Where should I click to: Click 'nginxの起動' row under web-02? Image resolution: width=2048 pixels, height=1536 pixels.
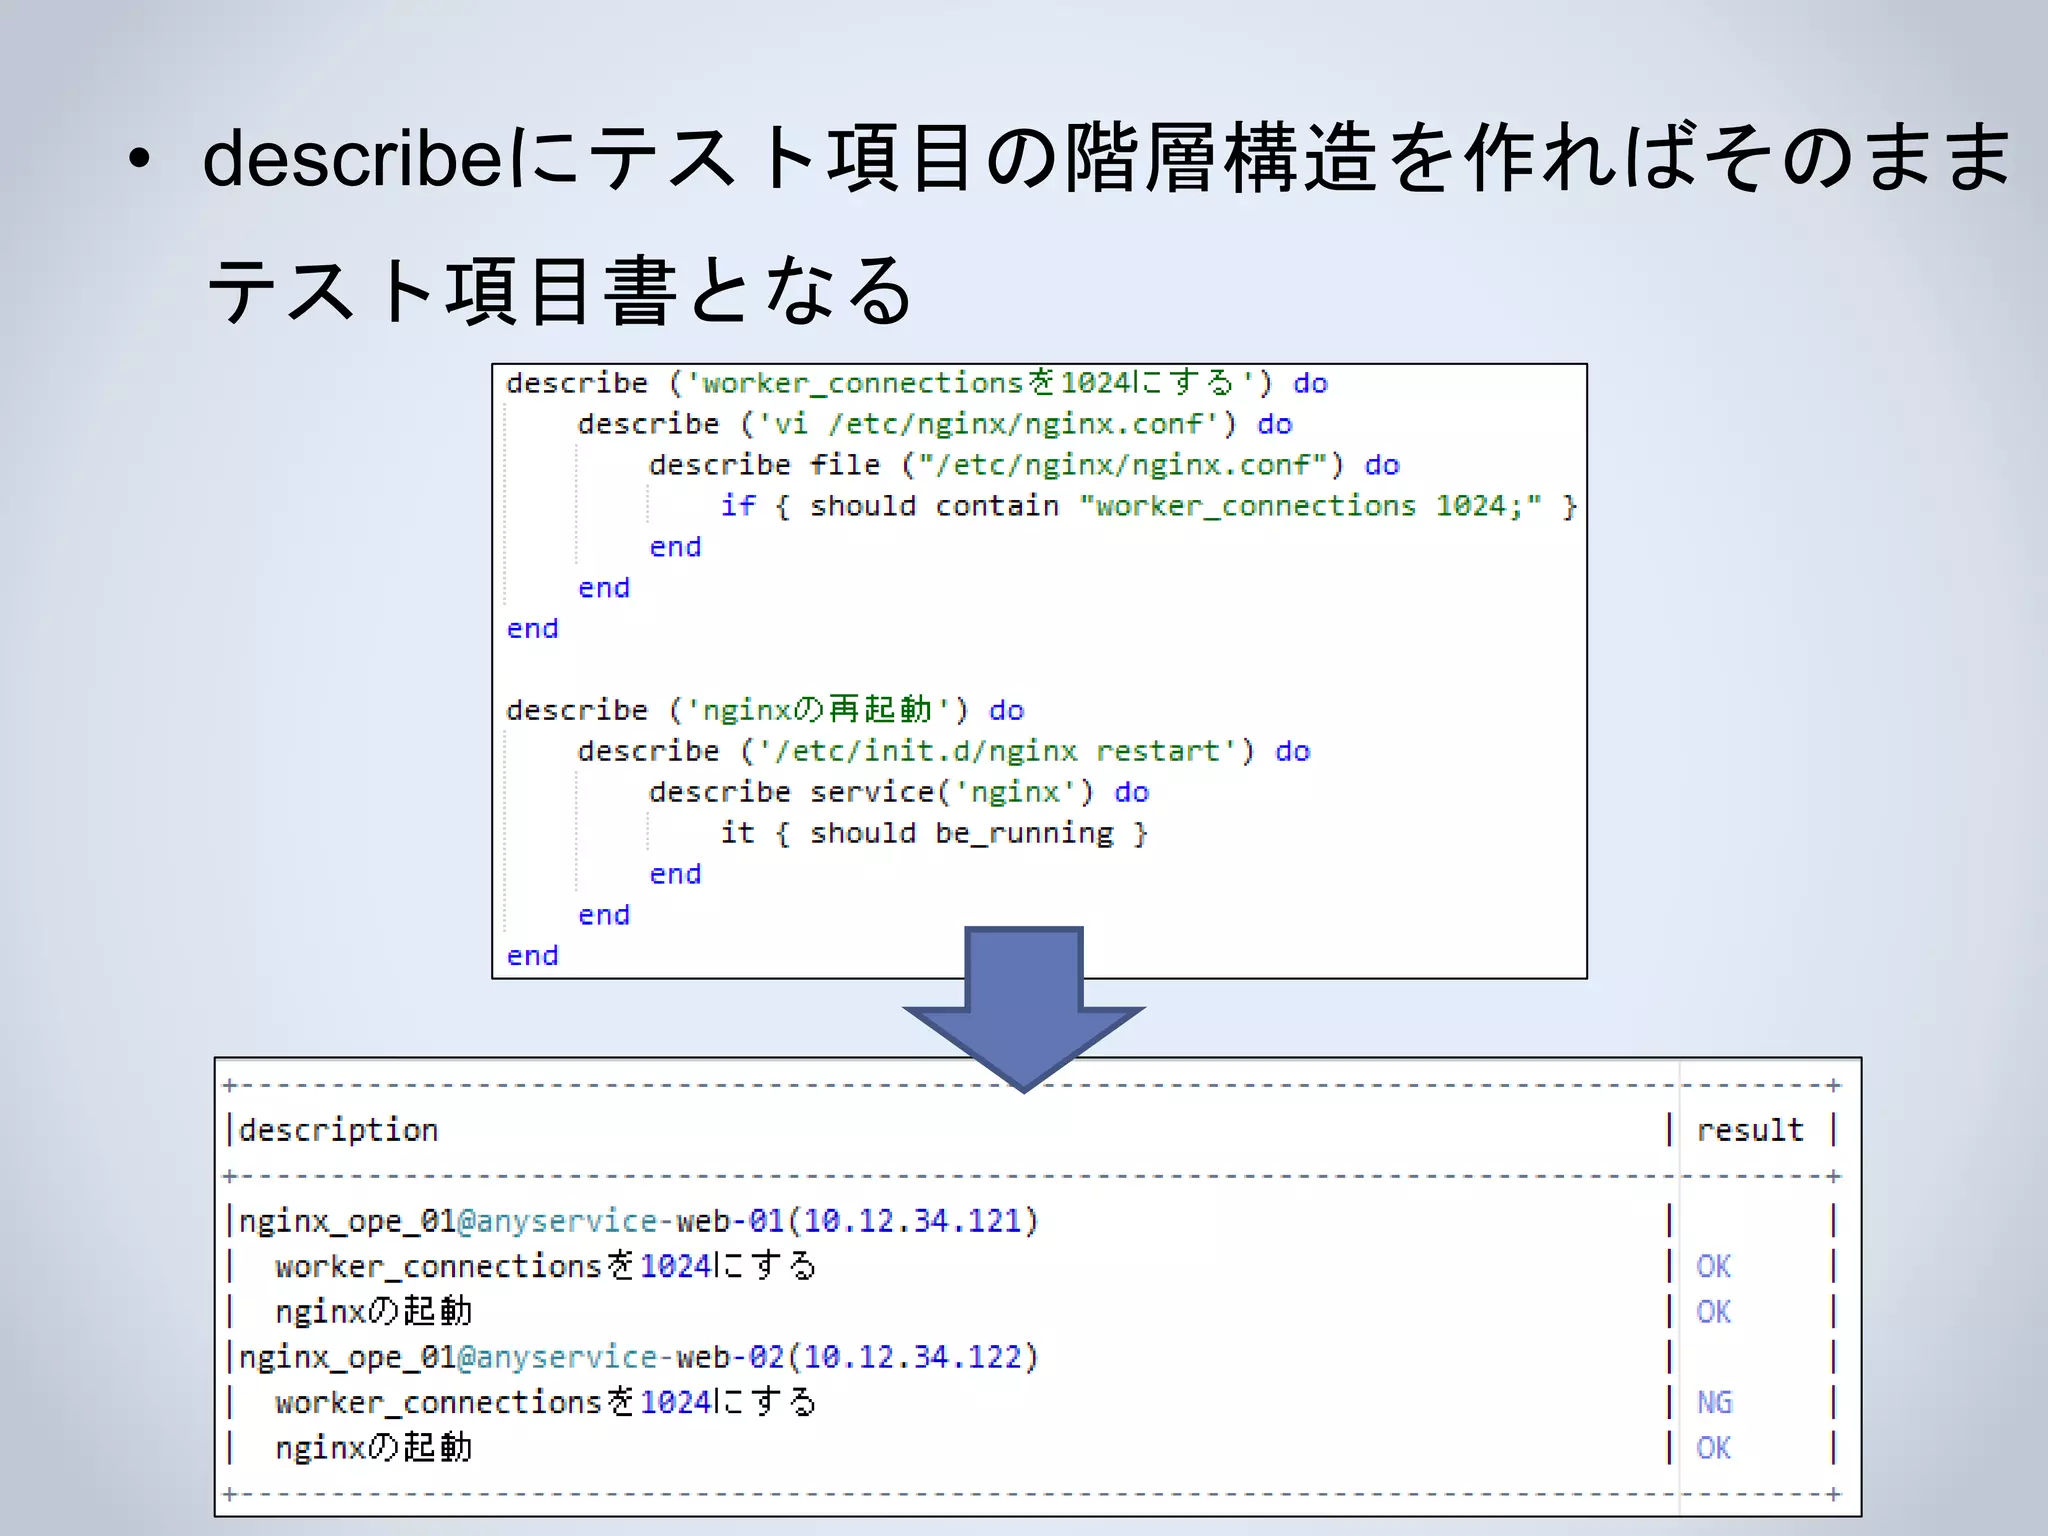click(373, 1447)
